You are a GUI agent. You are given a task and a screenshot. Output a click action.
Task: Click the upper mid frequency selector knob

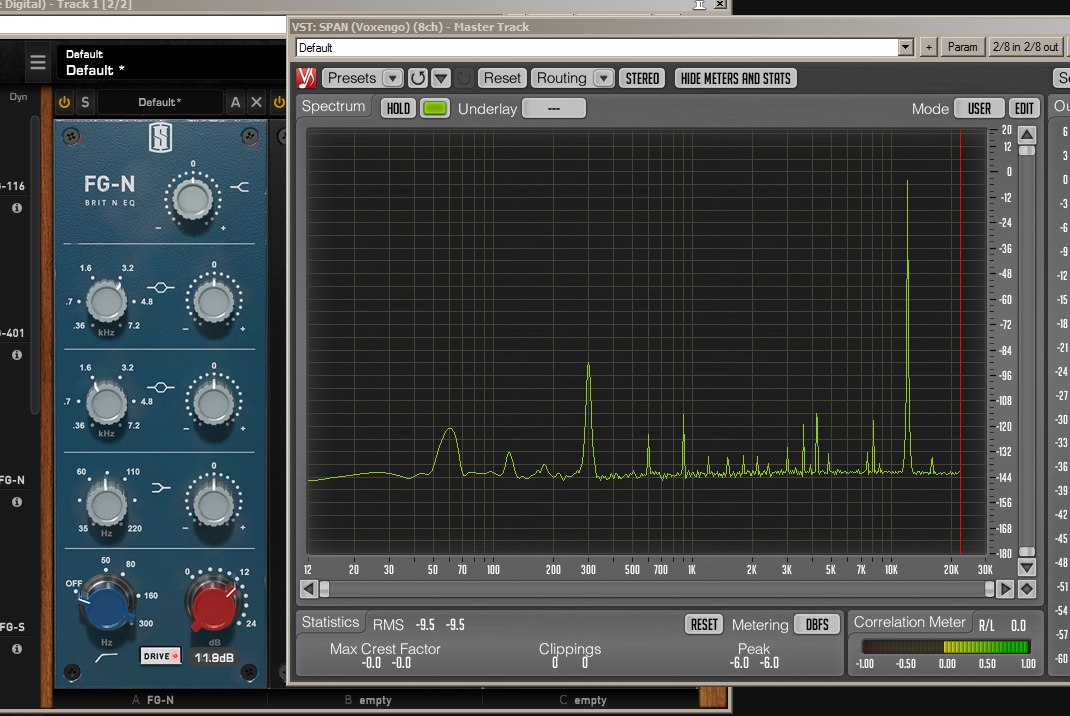coord(106,302)
